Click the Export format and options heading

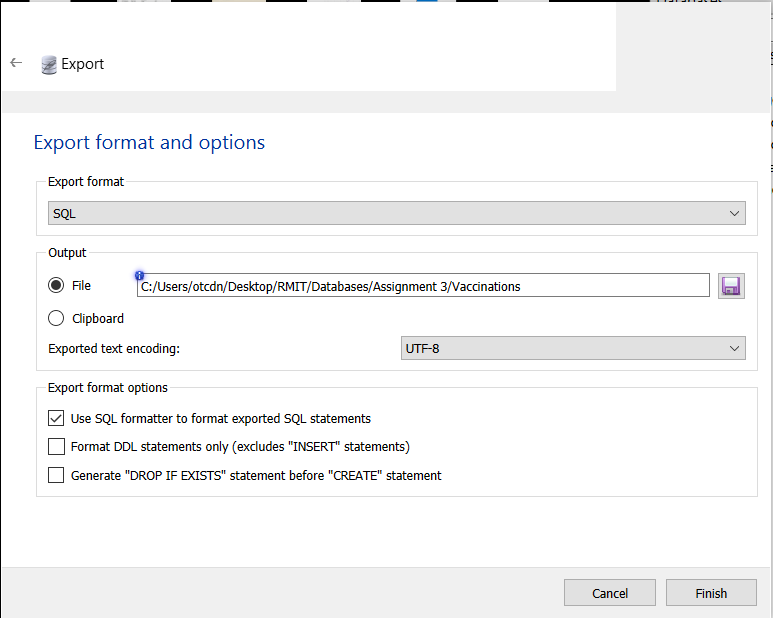149,142
